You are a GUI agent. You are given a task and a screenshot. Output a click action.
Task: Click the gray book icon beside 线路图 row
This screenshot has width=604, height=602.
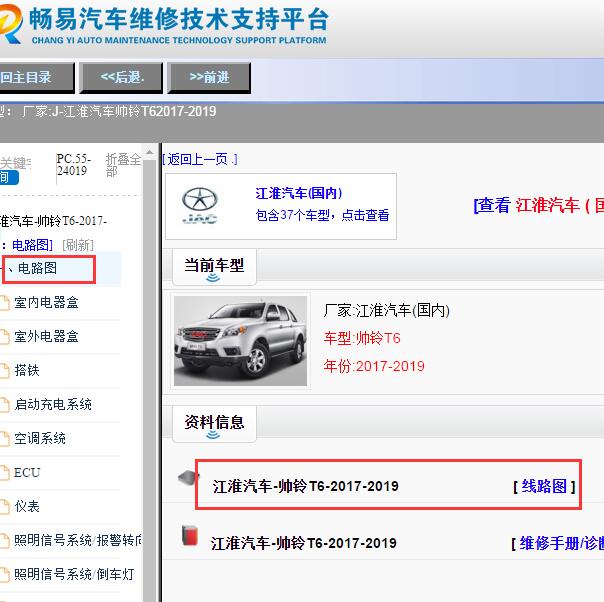[188, 478]
